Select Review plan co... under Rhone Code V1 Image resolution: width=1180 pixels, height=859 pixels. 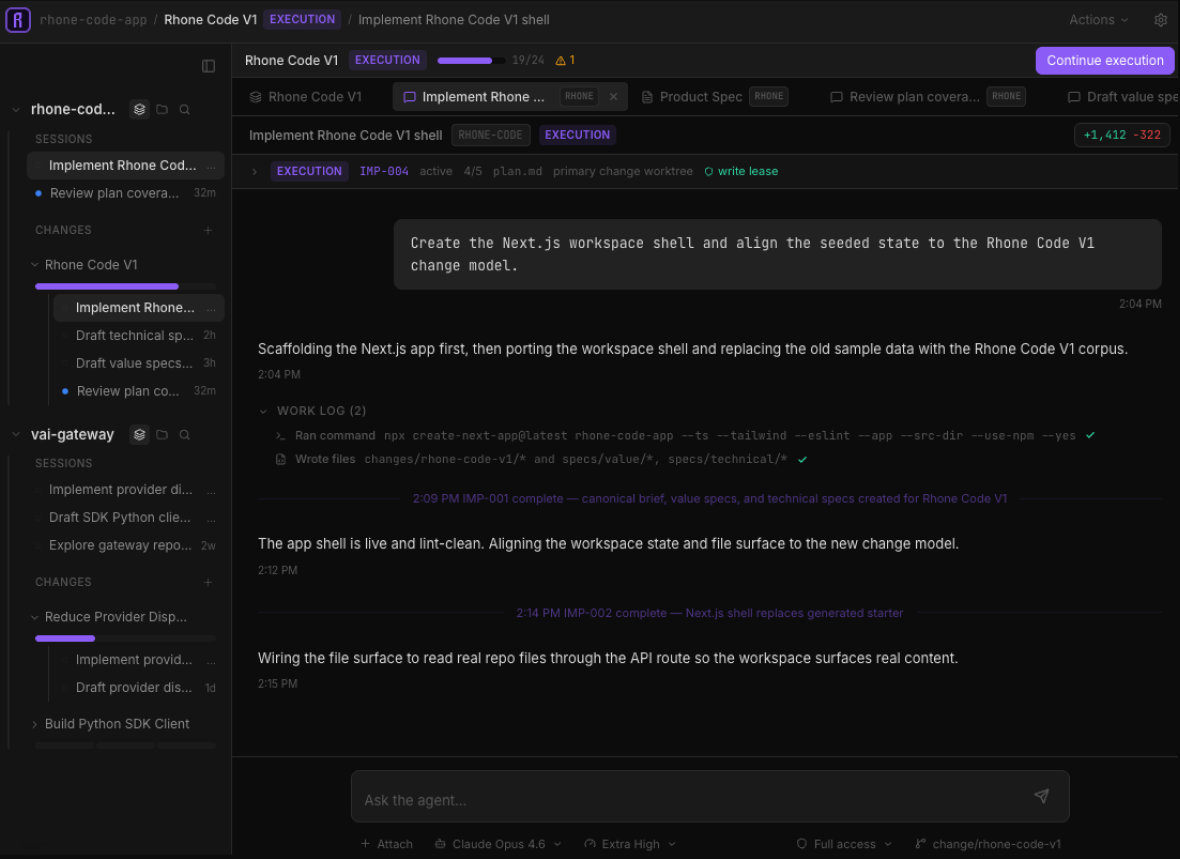[138, 391]
